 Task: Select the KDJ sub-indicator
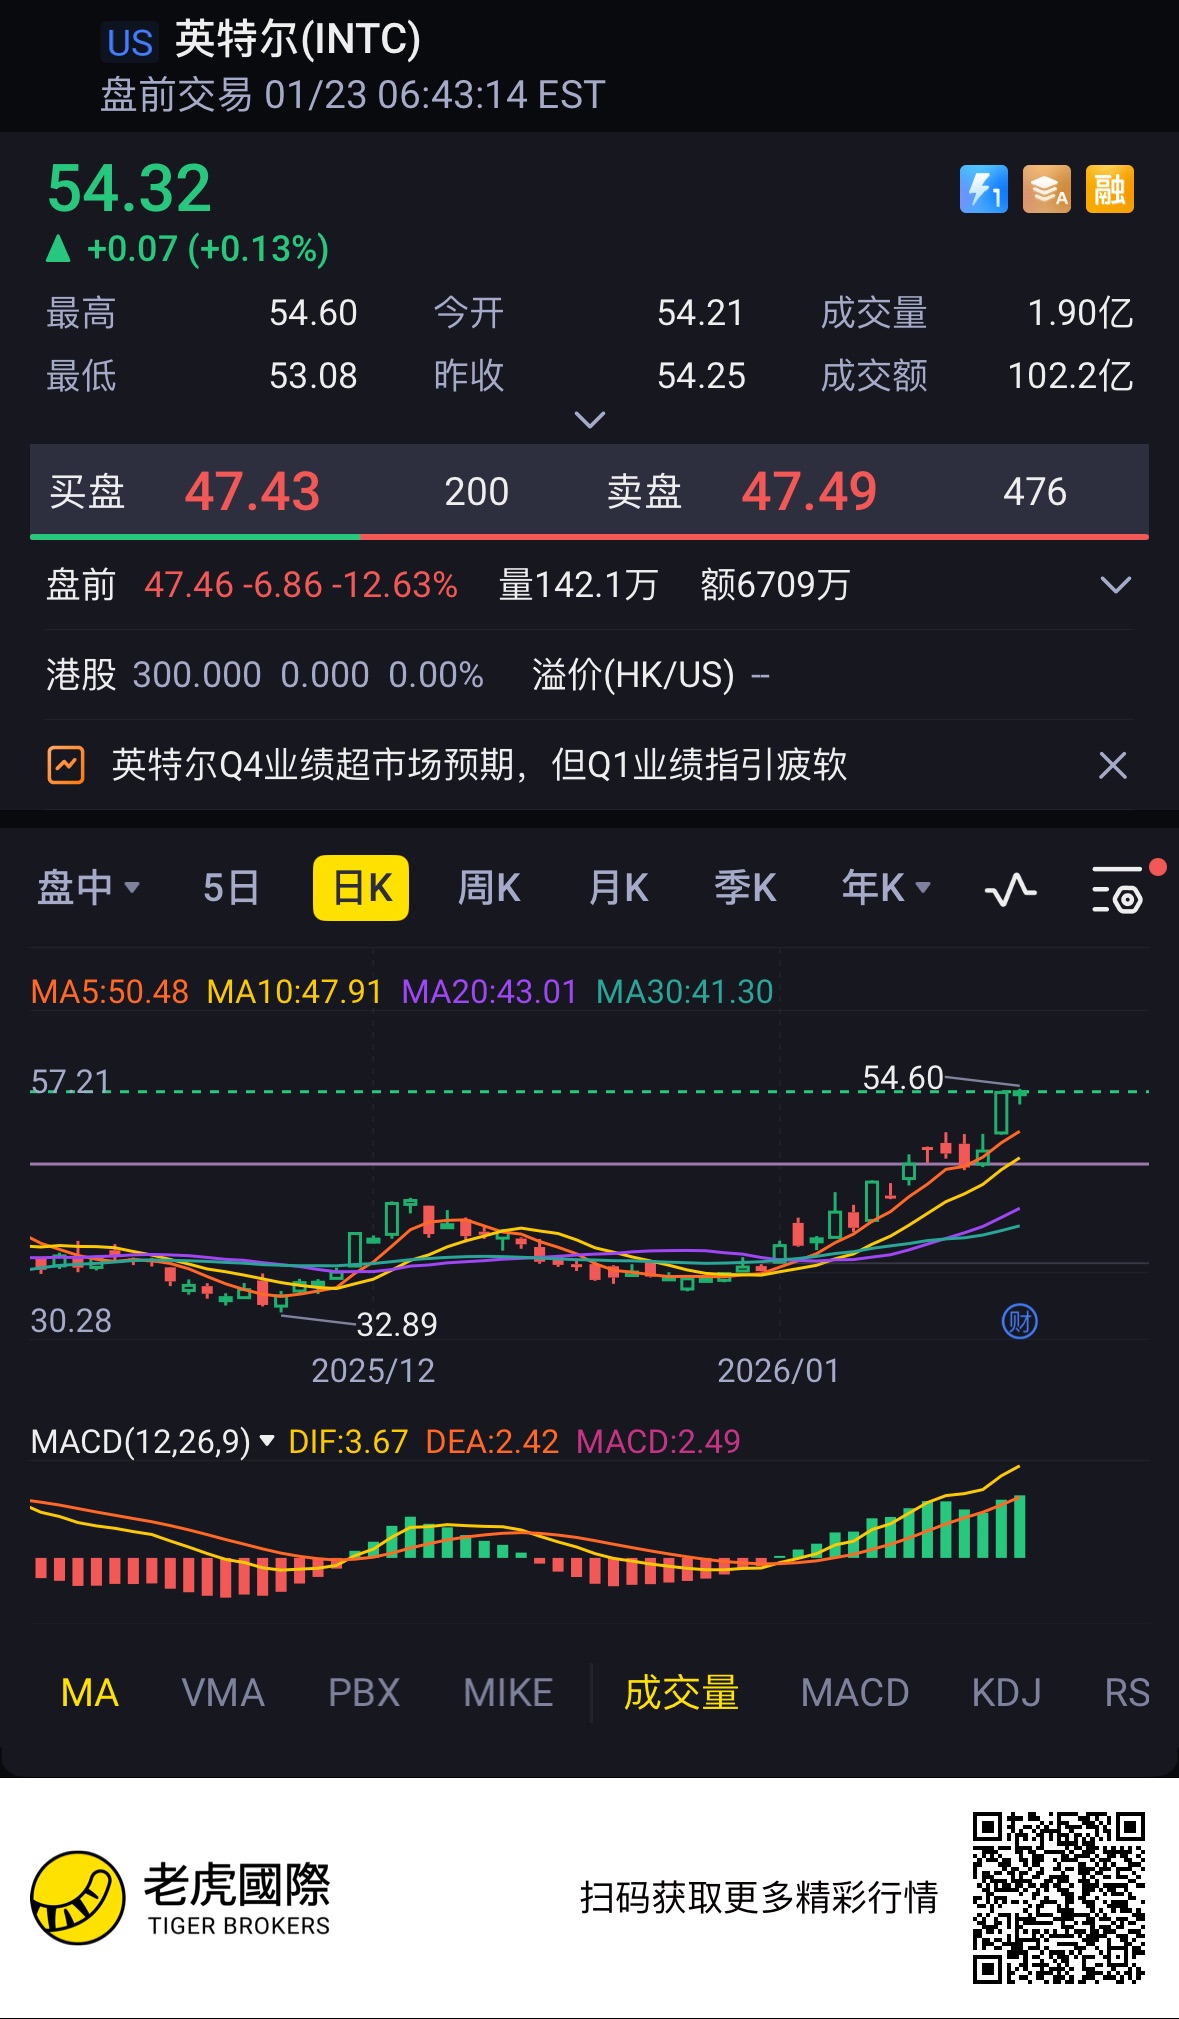pyautogui.click(x=1007, y=1693)
